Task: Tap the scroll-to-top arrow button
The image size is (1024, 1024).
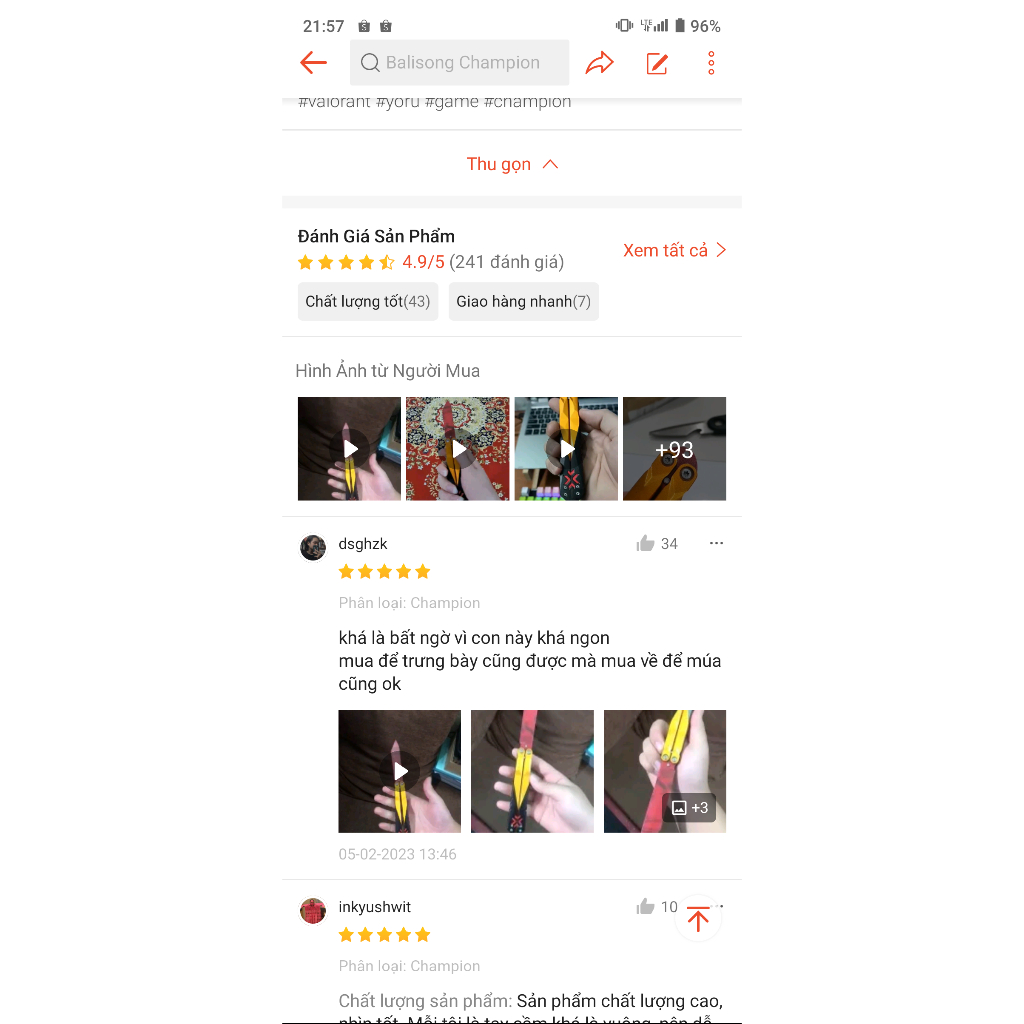Action: click(x=698, y=919)
